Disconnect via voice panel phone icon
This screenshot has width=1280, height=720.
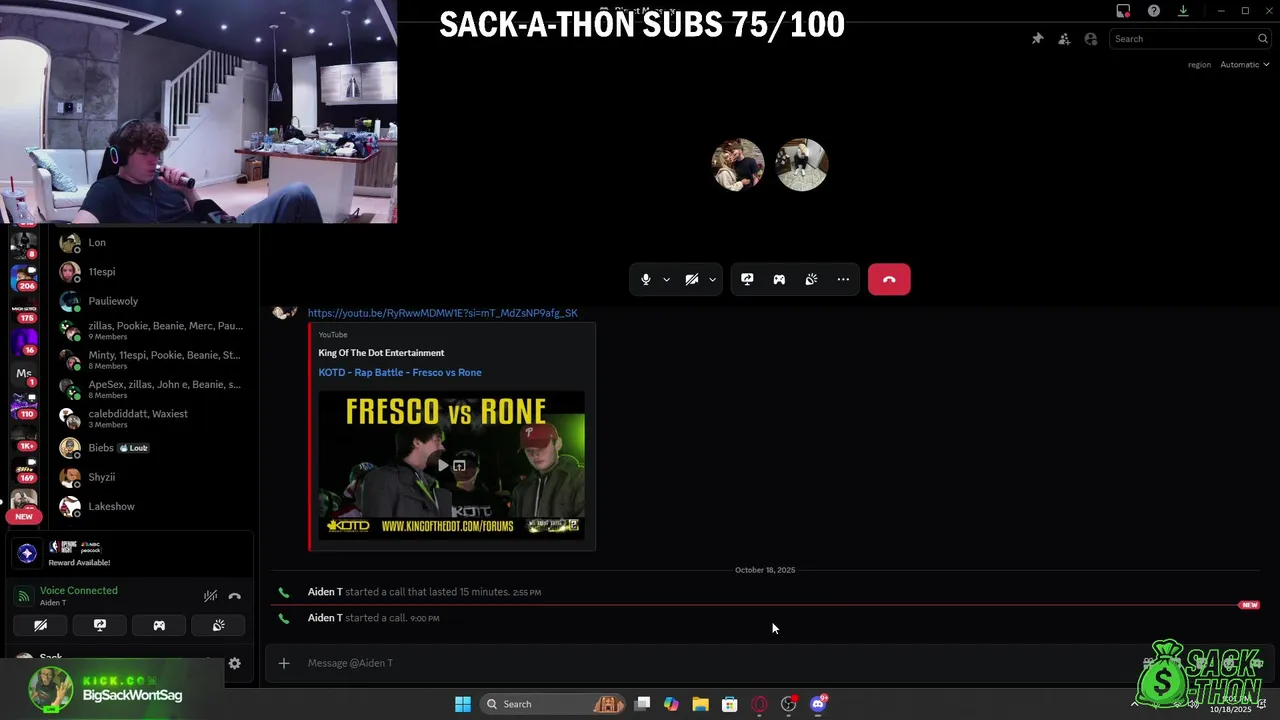pos(235,596)
